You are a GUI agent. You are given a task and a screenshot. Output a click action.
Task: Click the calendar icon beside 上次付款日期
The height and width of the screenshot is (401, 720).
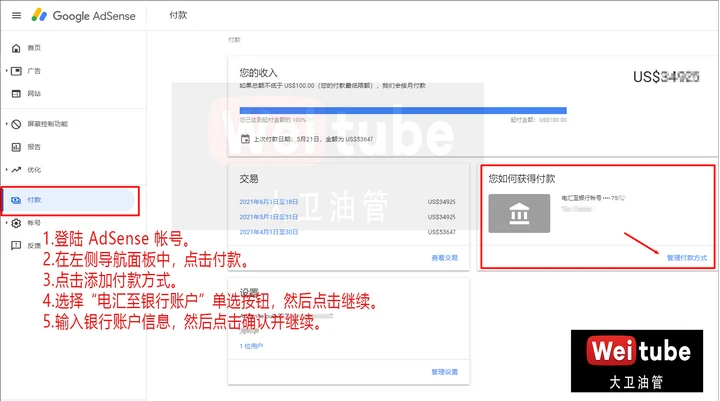245,139
